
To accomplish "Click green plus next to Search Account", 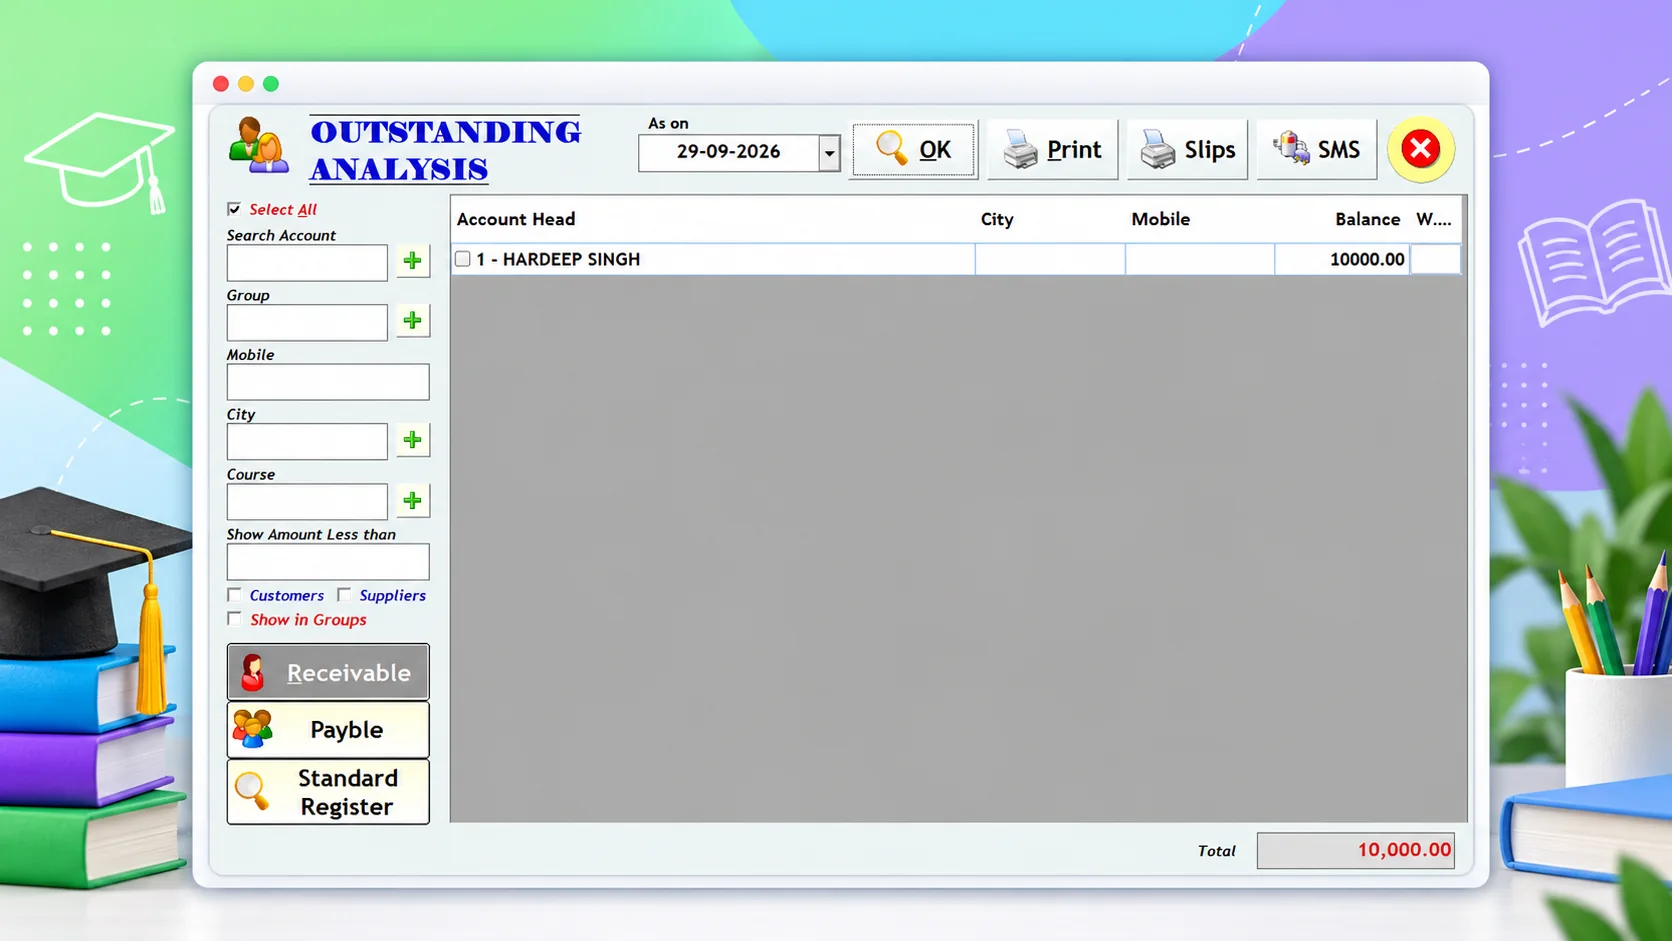I will (412, 261).
